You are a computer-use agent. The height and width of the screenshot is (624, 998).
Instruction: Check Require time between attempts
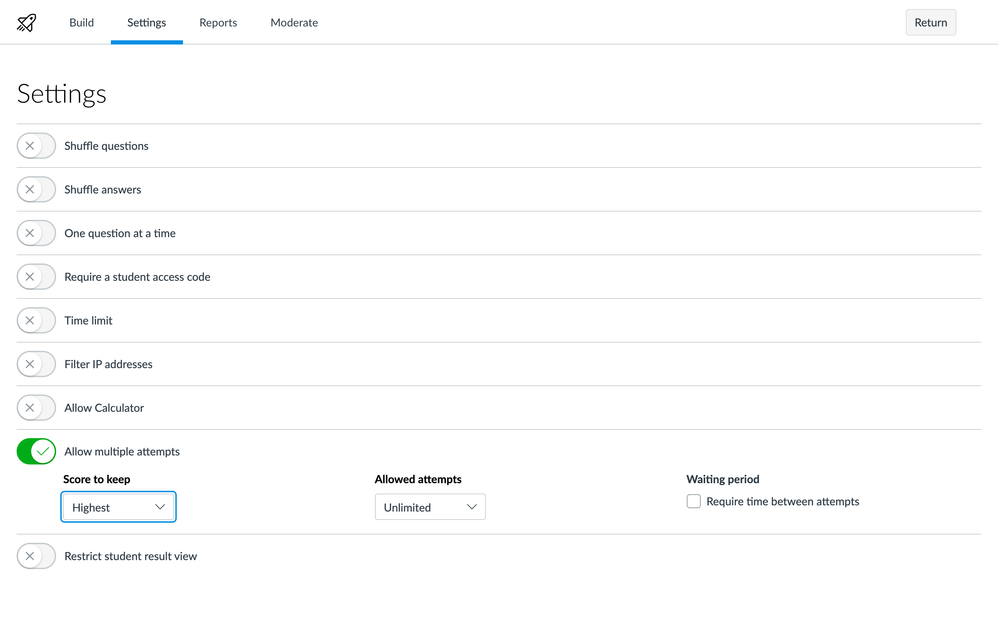[x=693, y=501]
